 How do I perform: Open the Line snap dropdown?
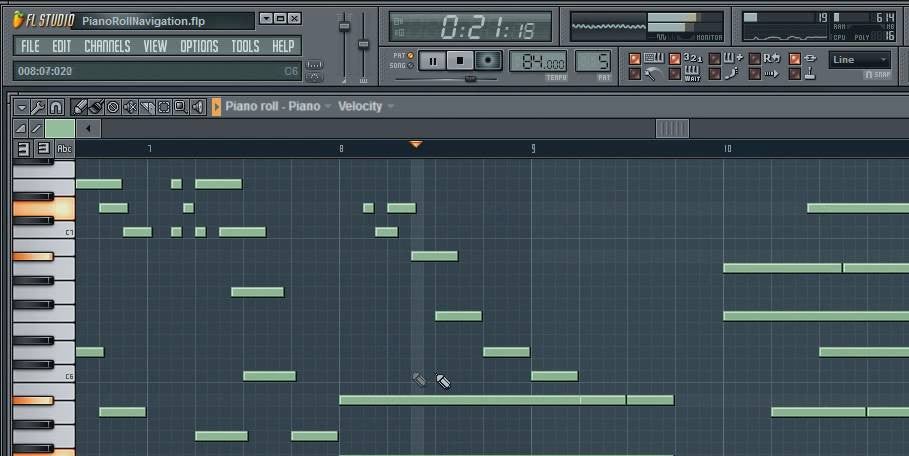pyautogui.click(x=859, y=60)
